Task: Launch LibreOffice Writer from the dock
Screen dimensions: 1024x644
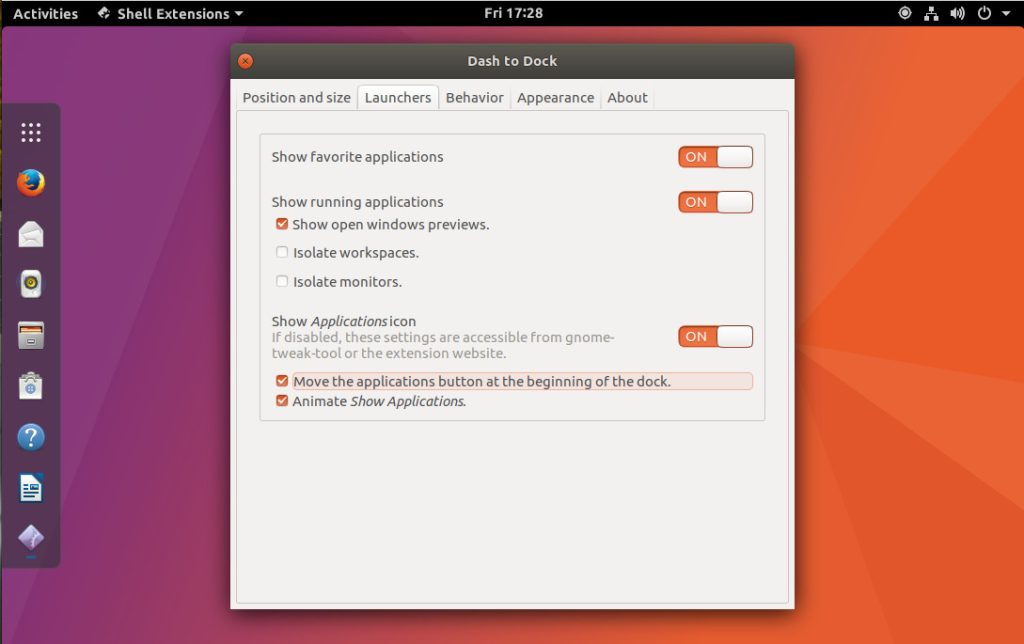Action: tap(31, 488)
